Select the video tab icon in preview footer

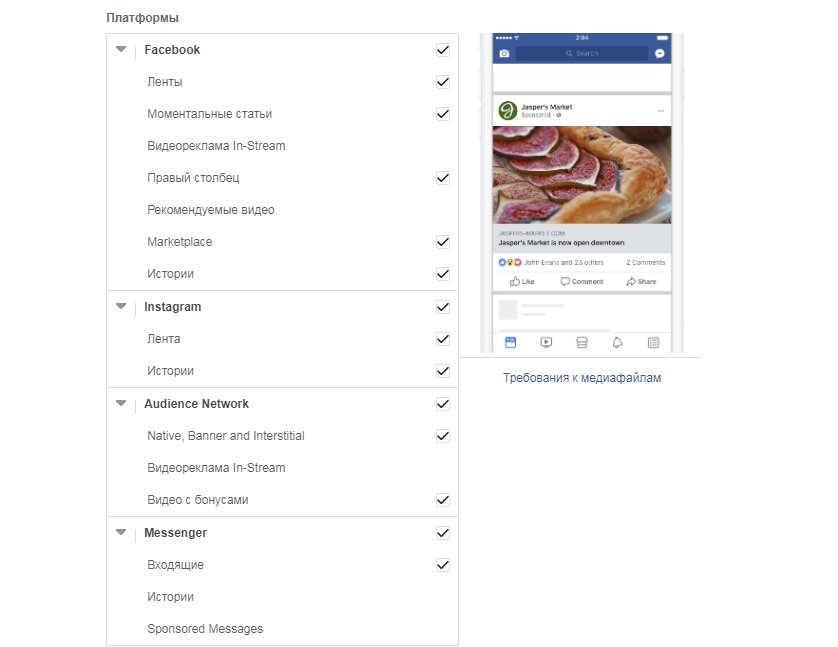coord(546,342)
